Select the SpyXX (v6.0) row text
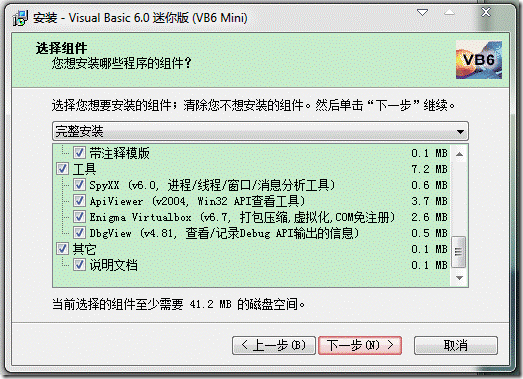The width and height of the screenshot is (523, 379). point(212,185)
